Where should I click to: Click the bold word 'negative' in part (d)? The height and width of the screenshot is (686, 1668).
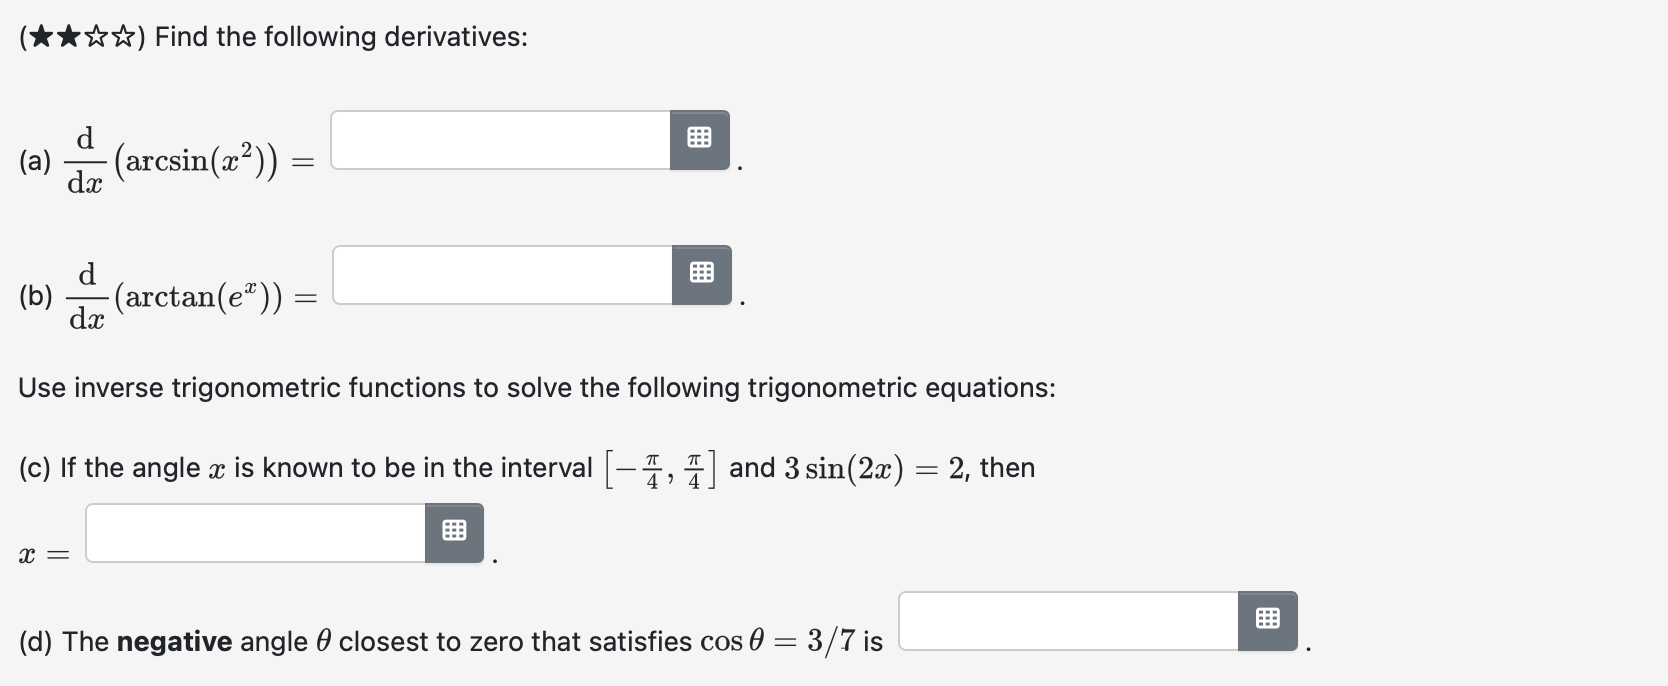click(174, 642)
